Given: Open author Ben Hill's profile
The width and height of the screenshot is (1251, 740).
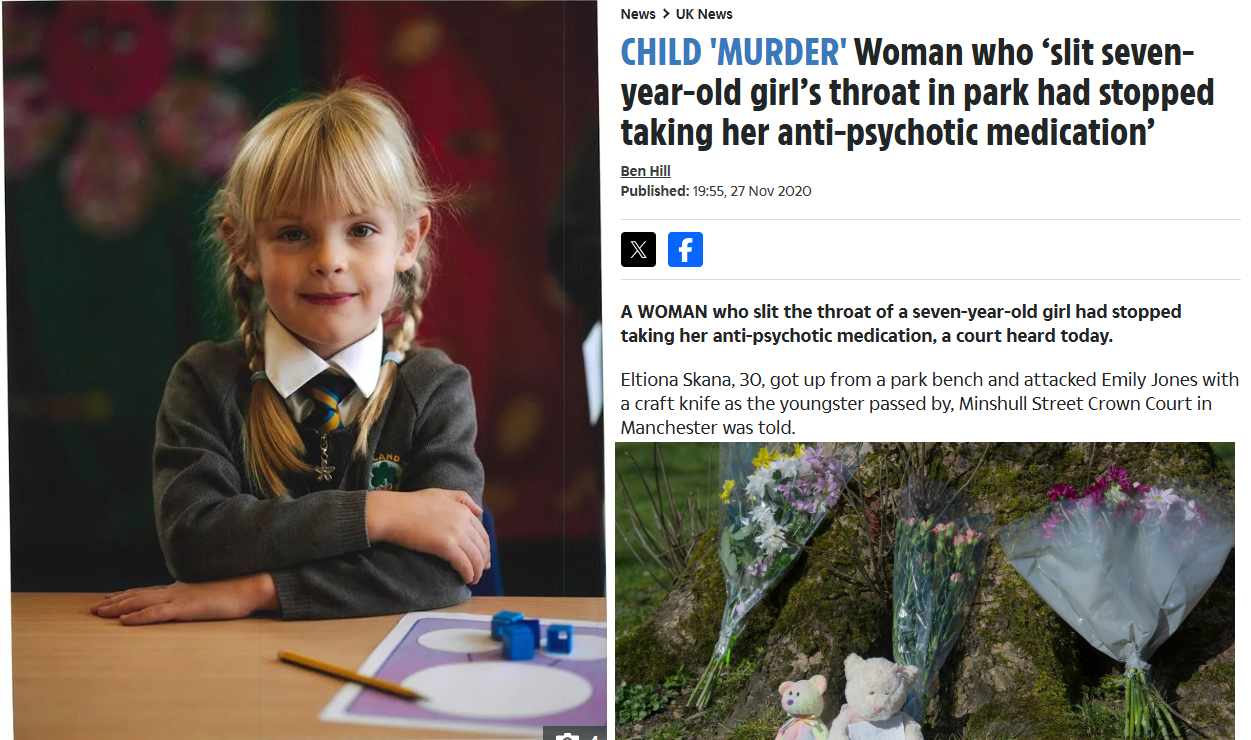Looking at the screenshot, I should click(646, 171).
